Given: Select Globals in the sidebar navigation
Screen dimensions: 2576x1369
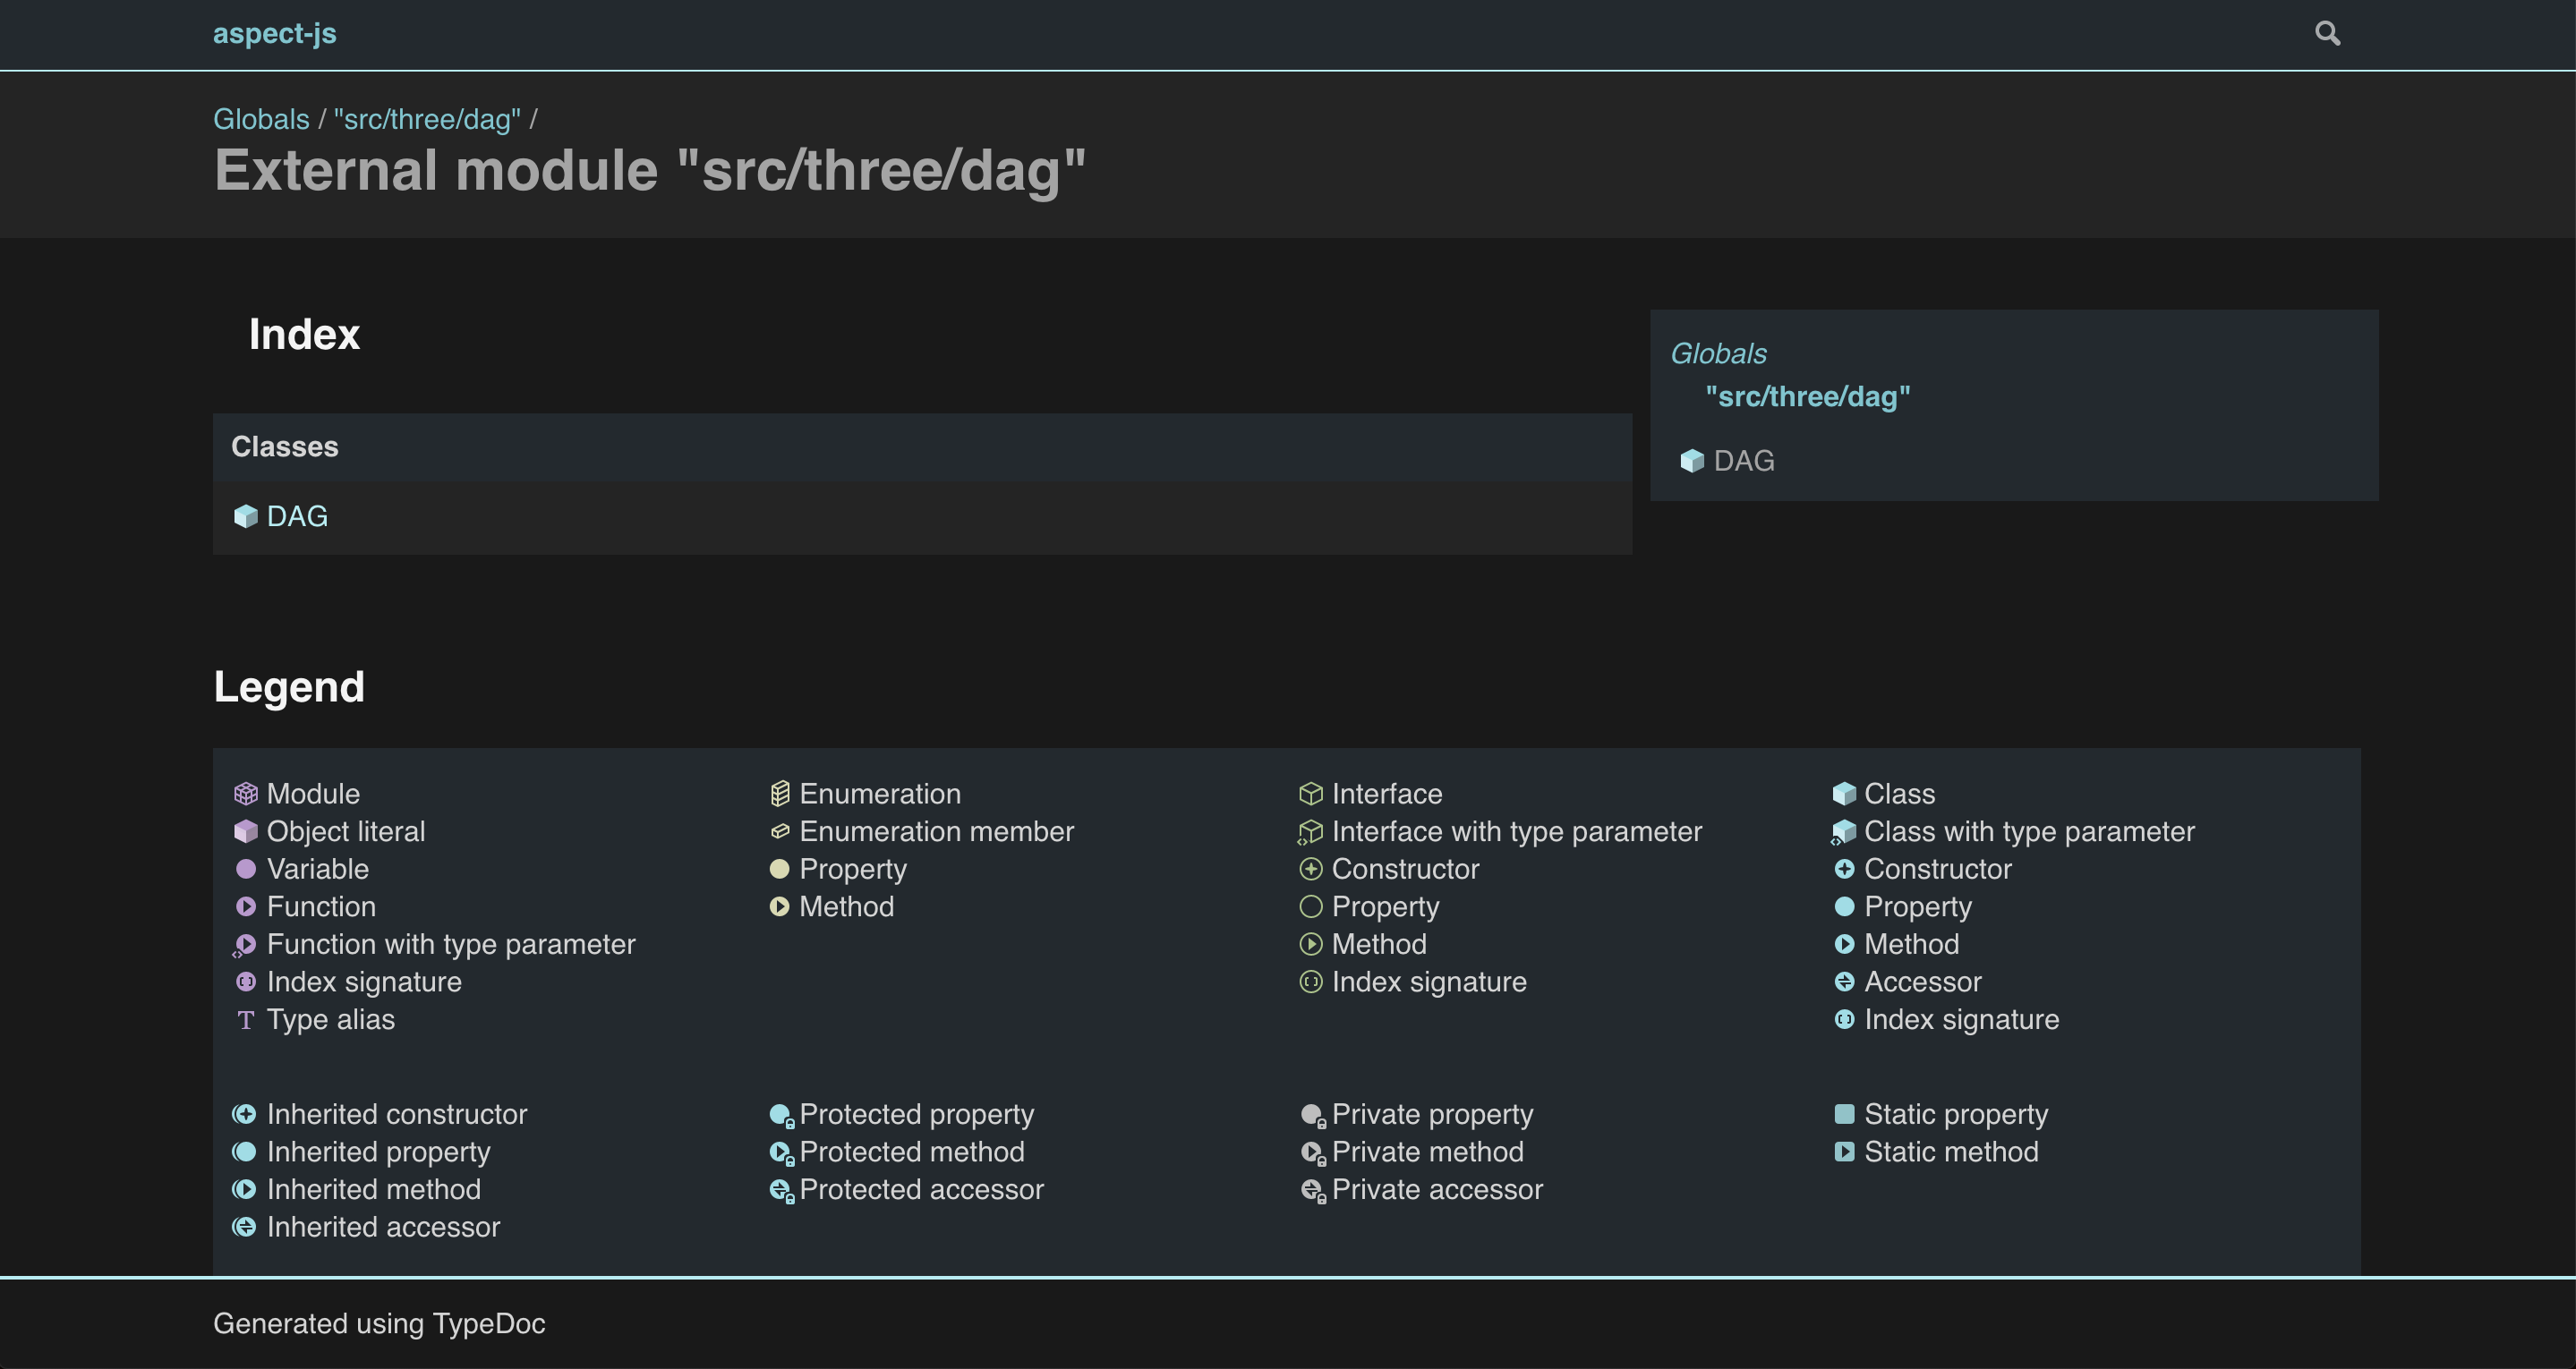Looking at the screenshot, I should tap(1718, 354).
